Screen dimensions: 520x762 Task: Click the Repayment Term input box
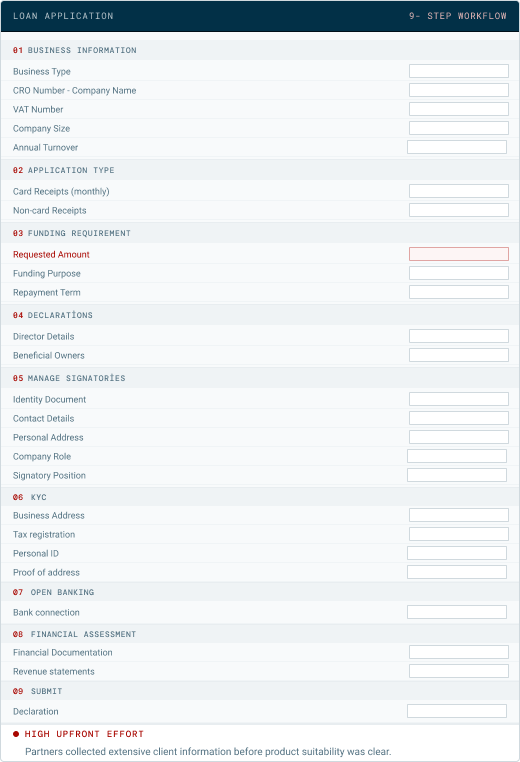pyautogui.click(x=459, y=292)
